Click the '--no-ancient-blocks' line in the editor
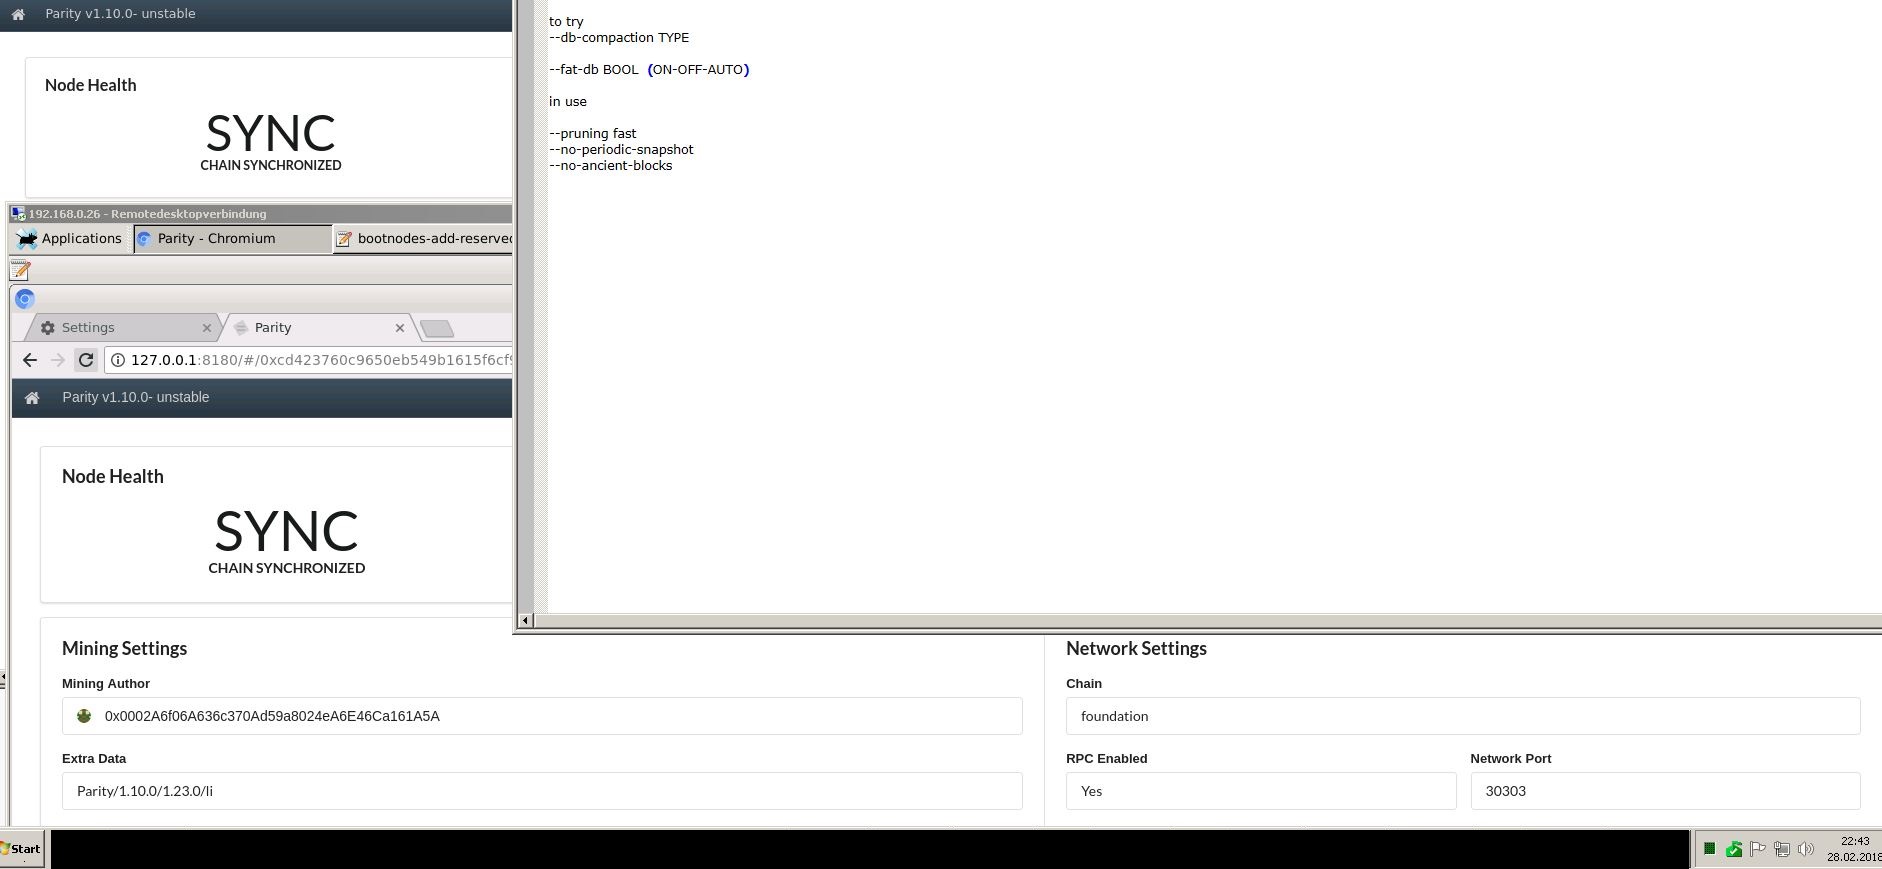 tap(611, 166)
